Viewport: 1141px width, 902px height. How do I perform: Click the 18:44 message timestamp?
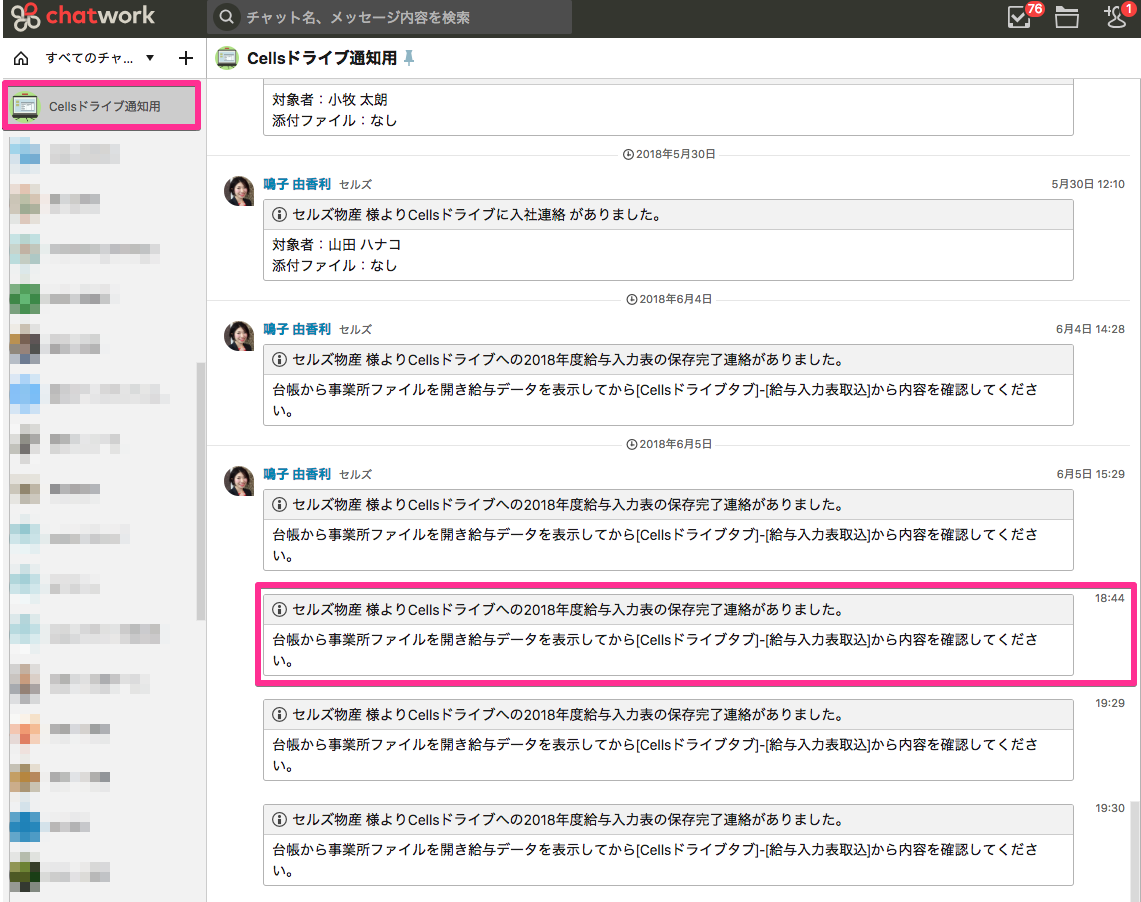coord(1110,598)
